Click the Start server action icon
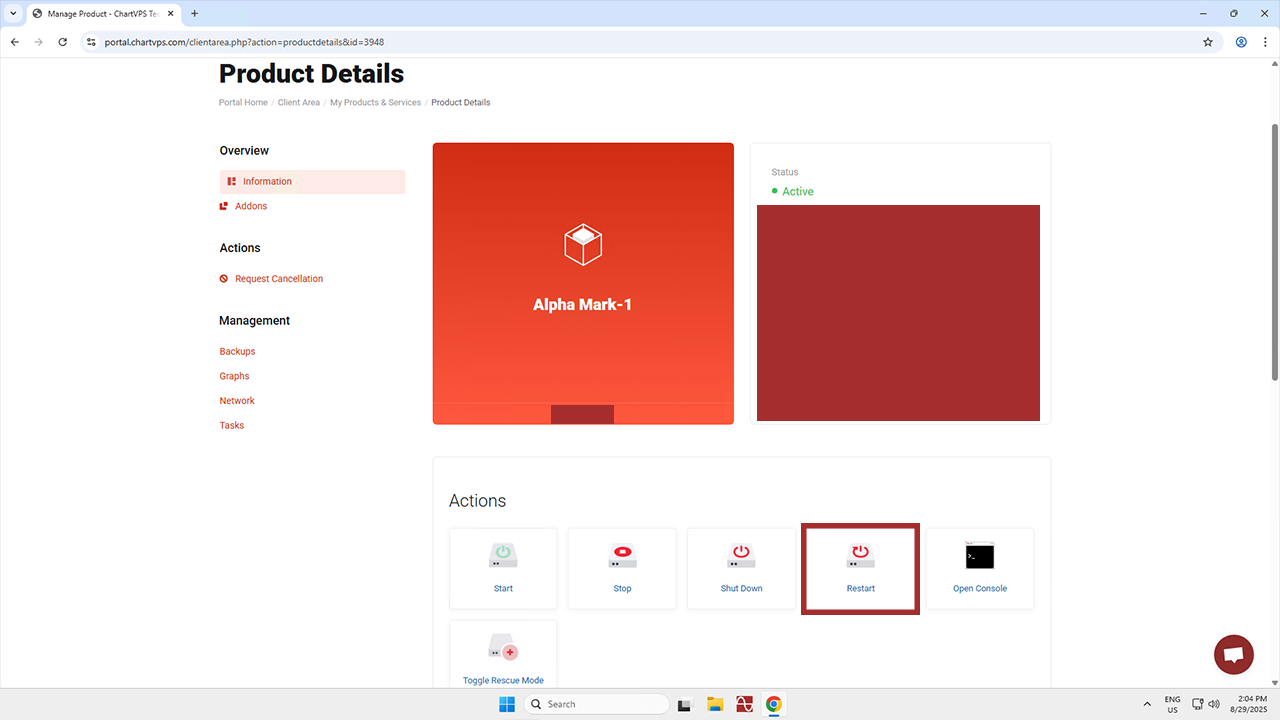Viewport: 1280px width, 720px height. [503, 556]
